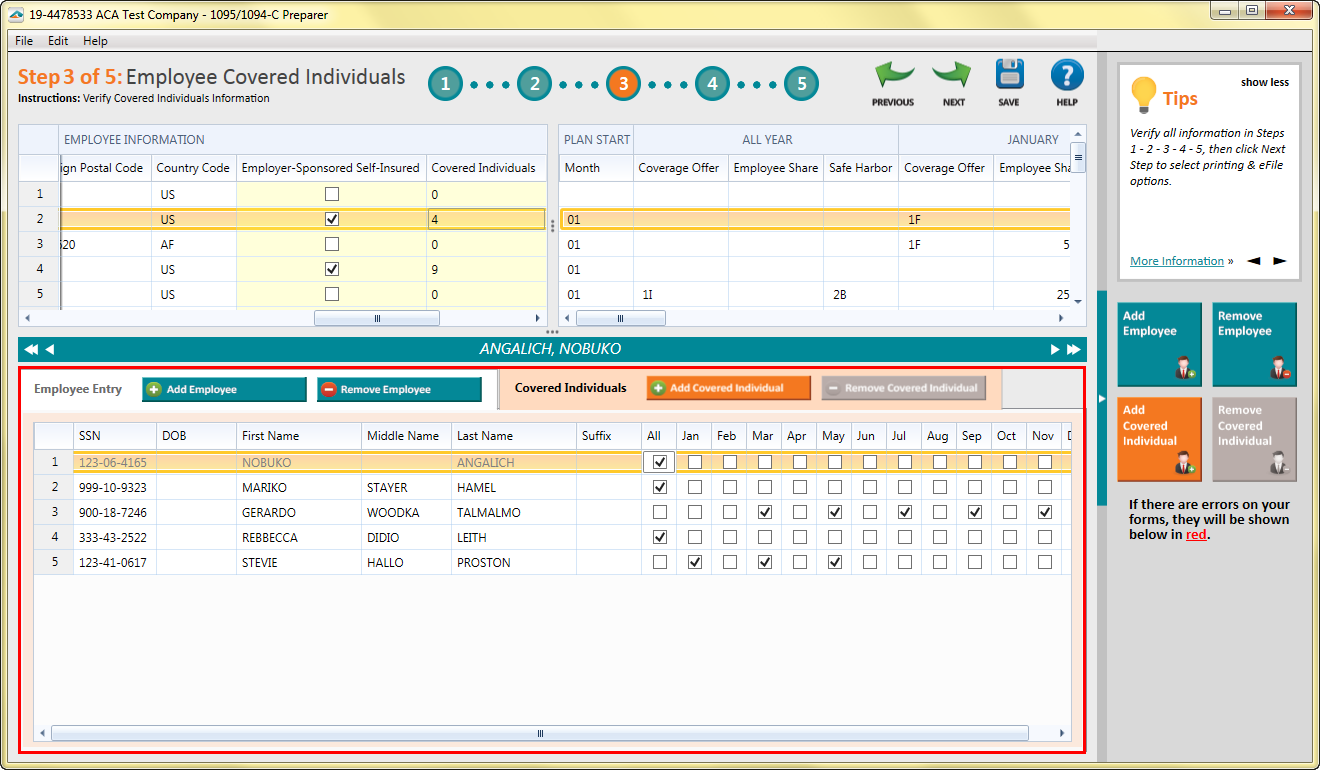
Task: Collapse the right sidebar panel arrow
Action: click(x=1102, y=399)
